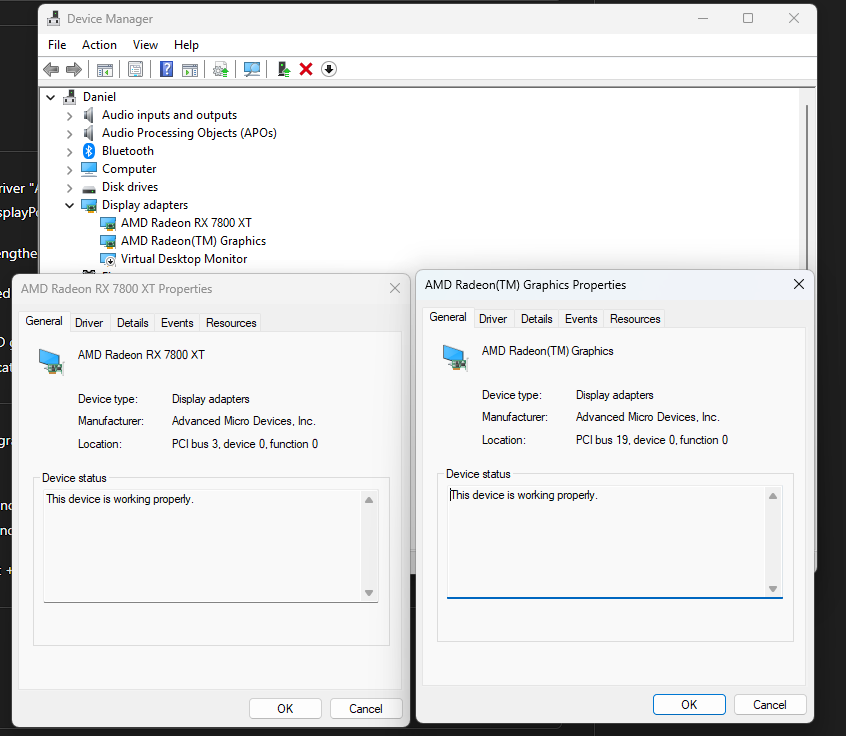Click the Enable device toolbar icon
Viewport: 846px width, 736px height.
pos(283,69)
